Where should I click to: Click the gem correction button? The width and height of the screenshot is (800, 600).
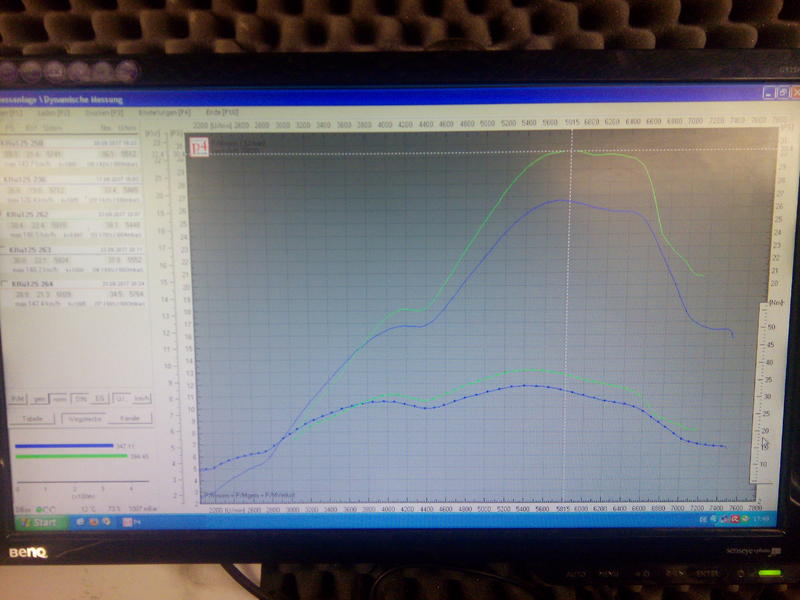39,398
